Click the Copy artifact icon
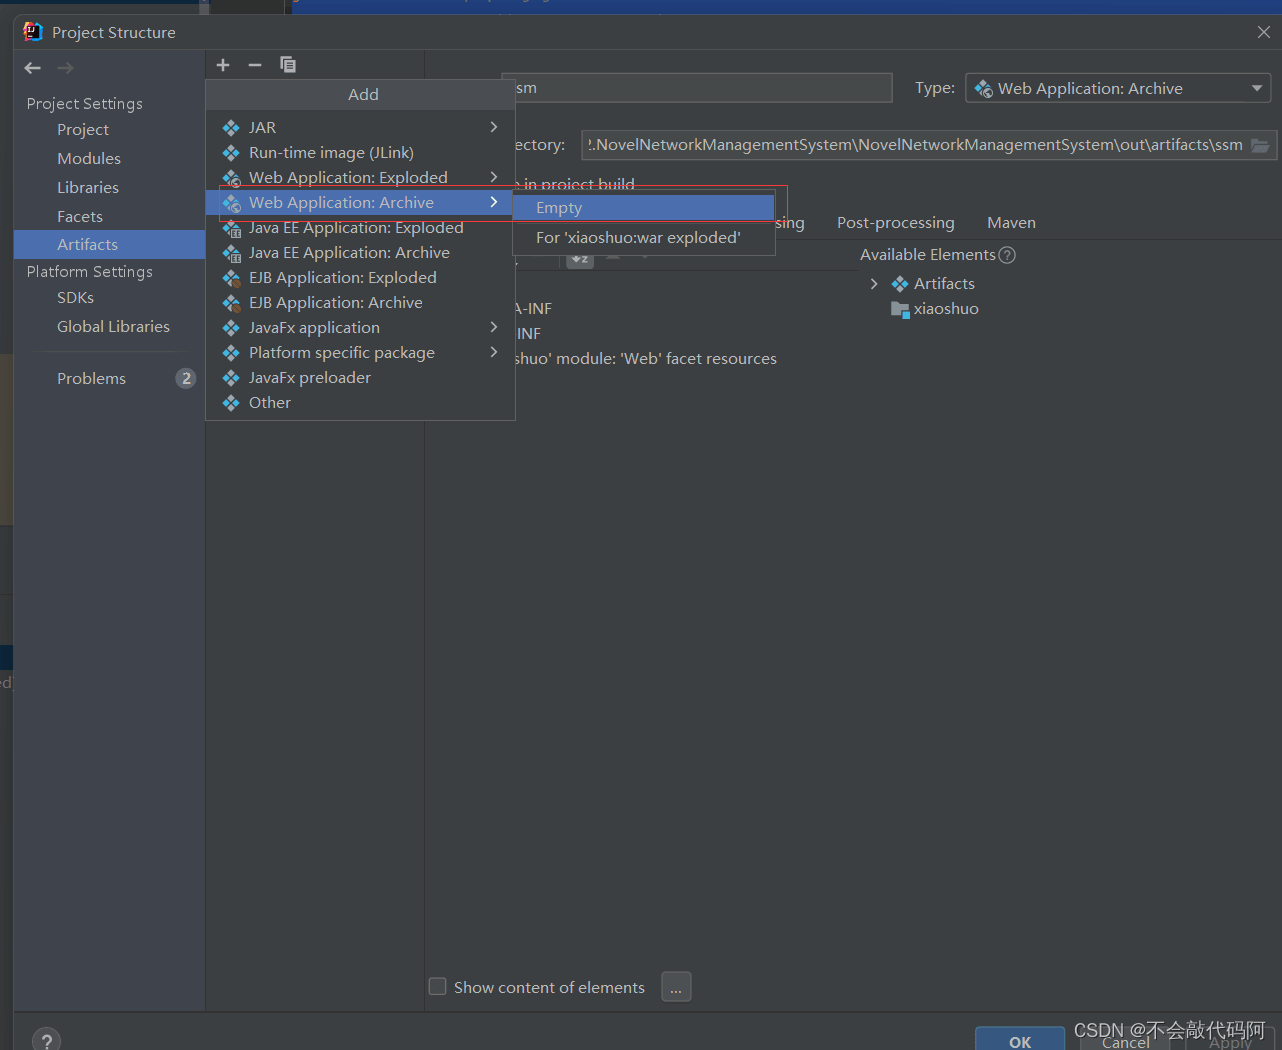1282x1050 pixels. pos(288,65)
